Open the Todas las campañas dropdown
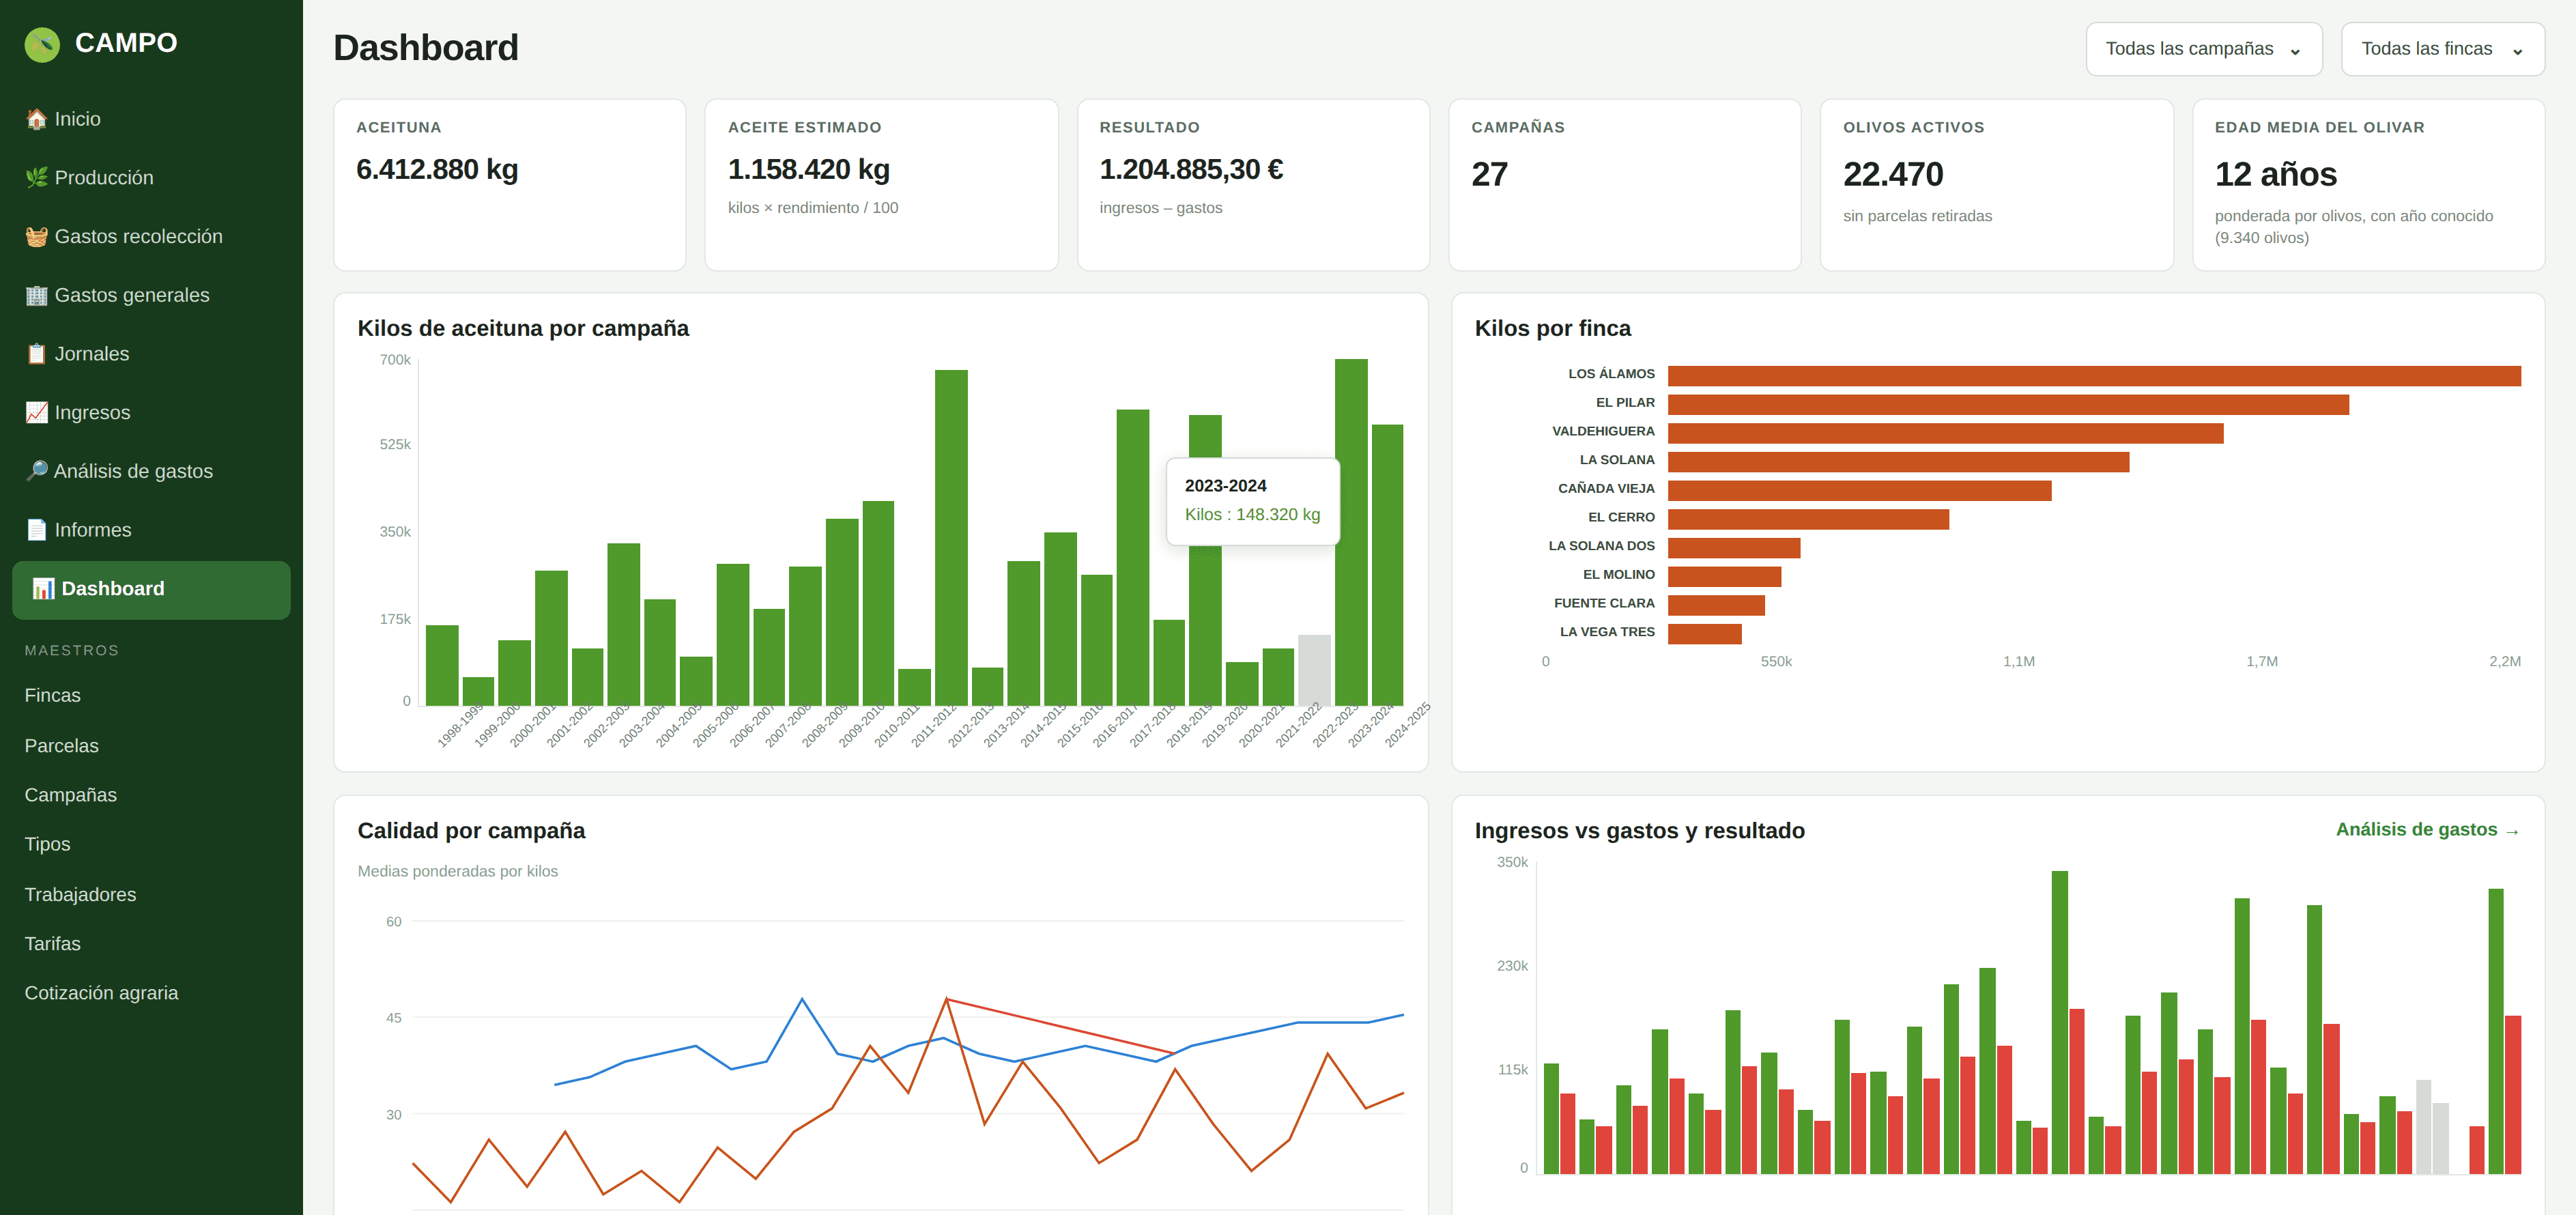This screenshot has height=1215, width=2576. click(x=2203, y=49)
